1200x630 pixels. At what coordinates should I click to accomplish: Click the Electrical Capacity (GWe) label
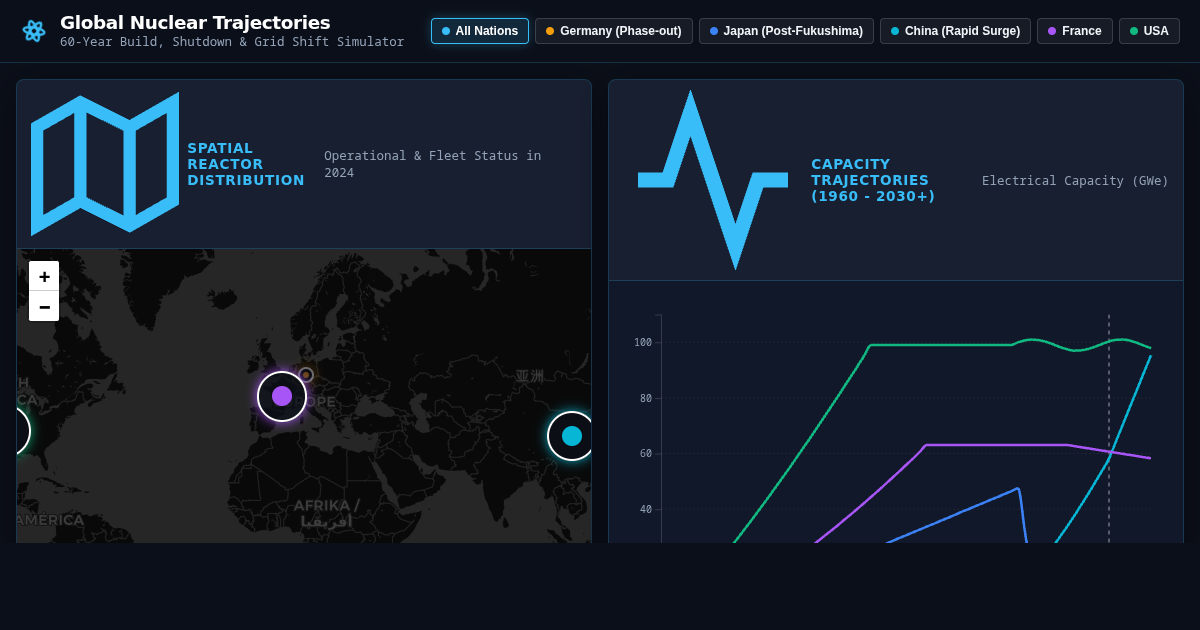(1075, 180)
